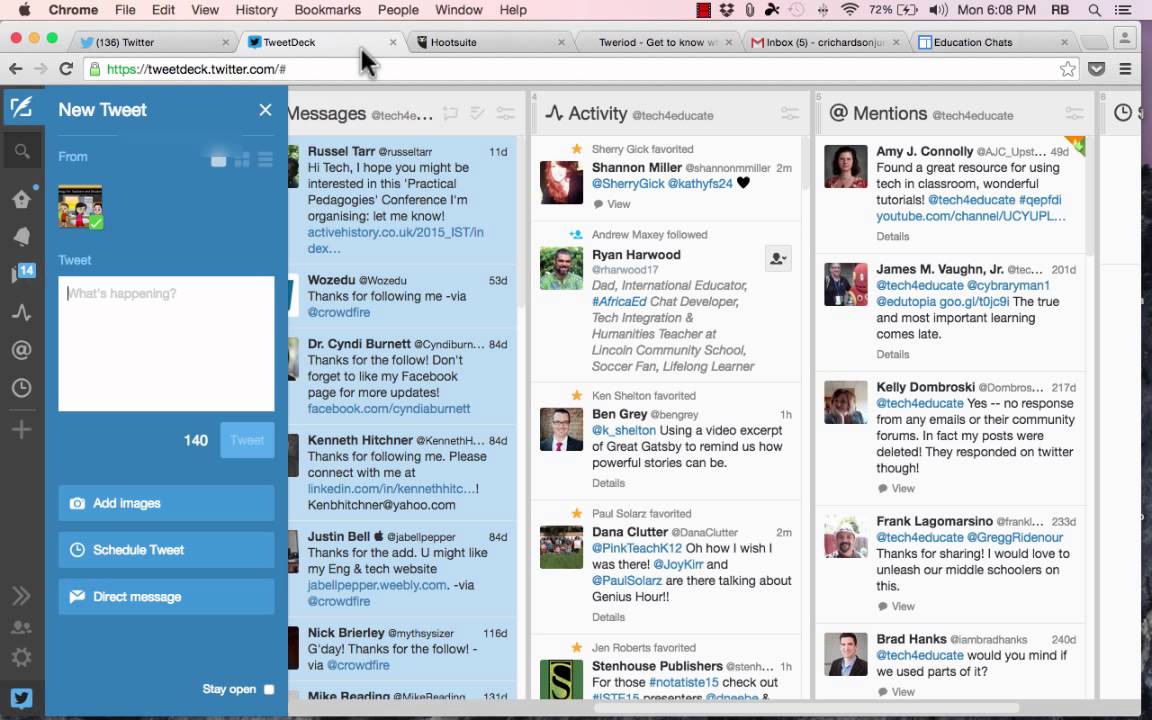The width and height of the screenshot is (1152, 720).
Task: Open the Apple menu
Action: (24, 10)
